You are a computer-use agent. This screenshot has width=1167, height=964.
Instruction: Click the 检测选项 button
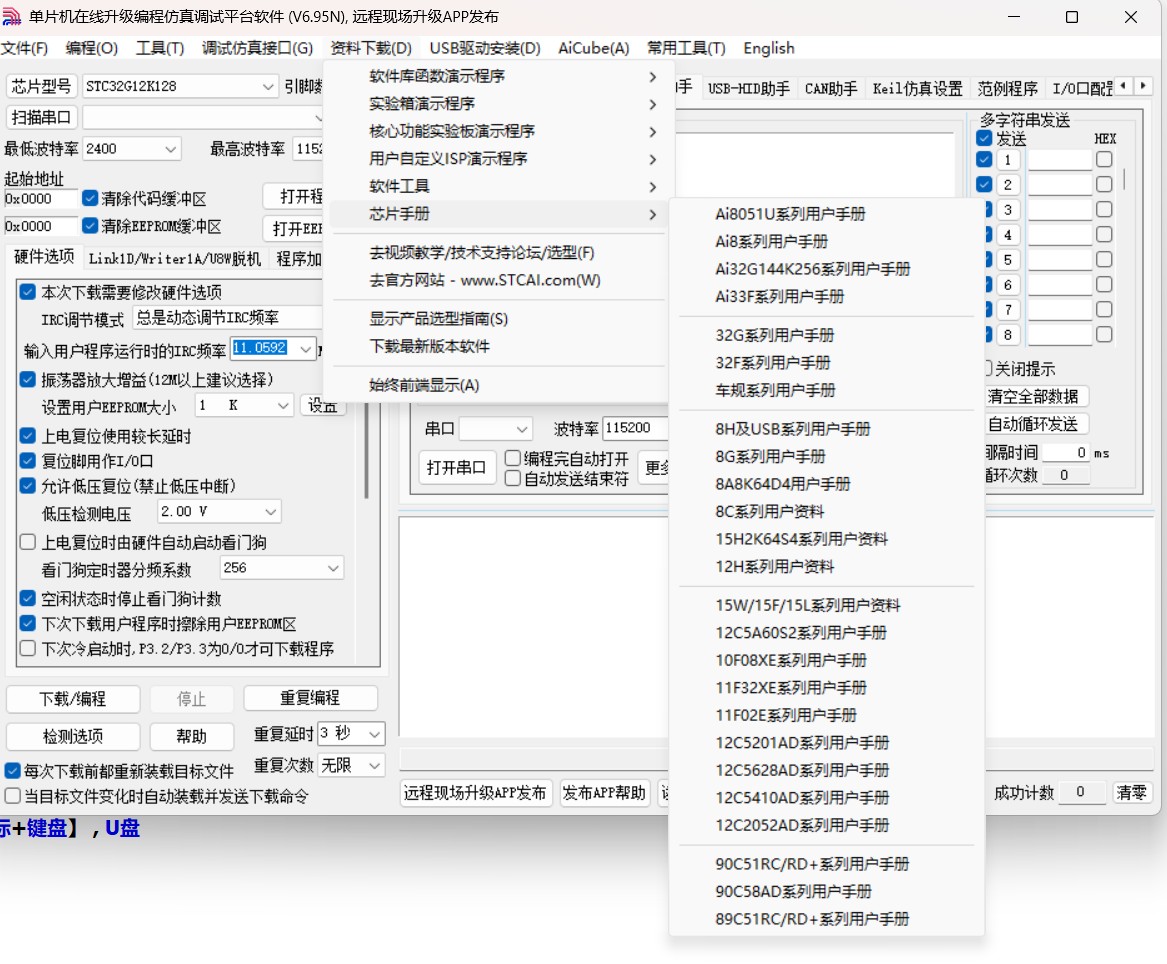click(x=73, y=736)
